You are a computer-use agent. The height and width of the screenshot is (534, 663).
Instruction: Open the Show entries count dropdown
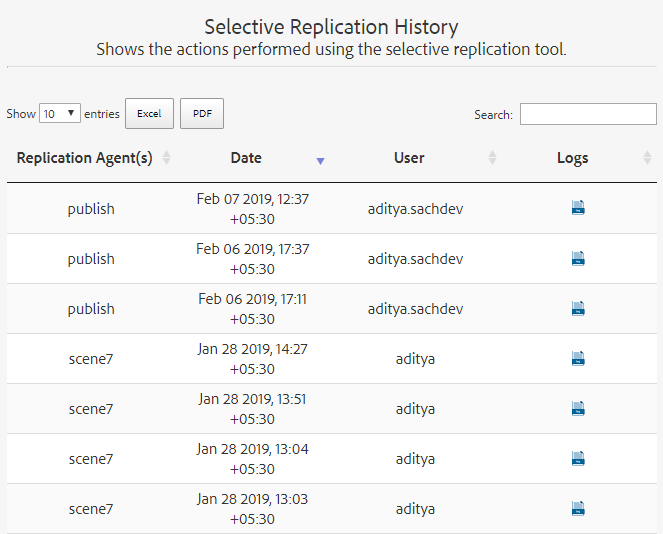[60, 113]
